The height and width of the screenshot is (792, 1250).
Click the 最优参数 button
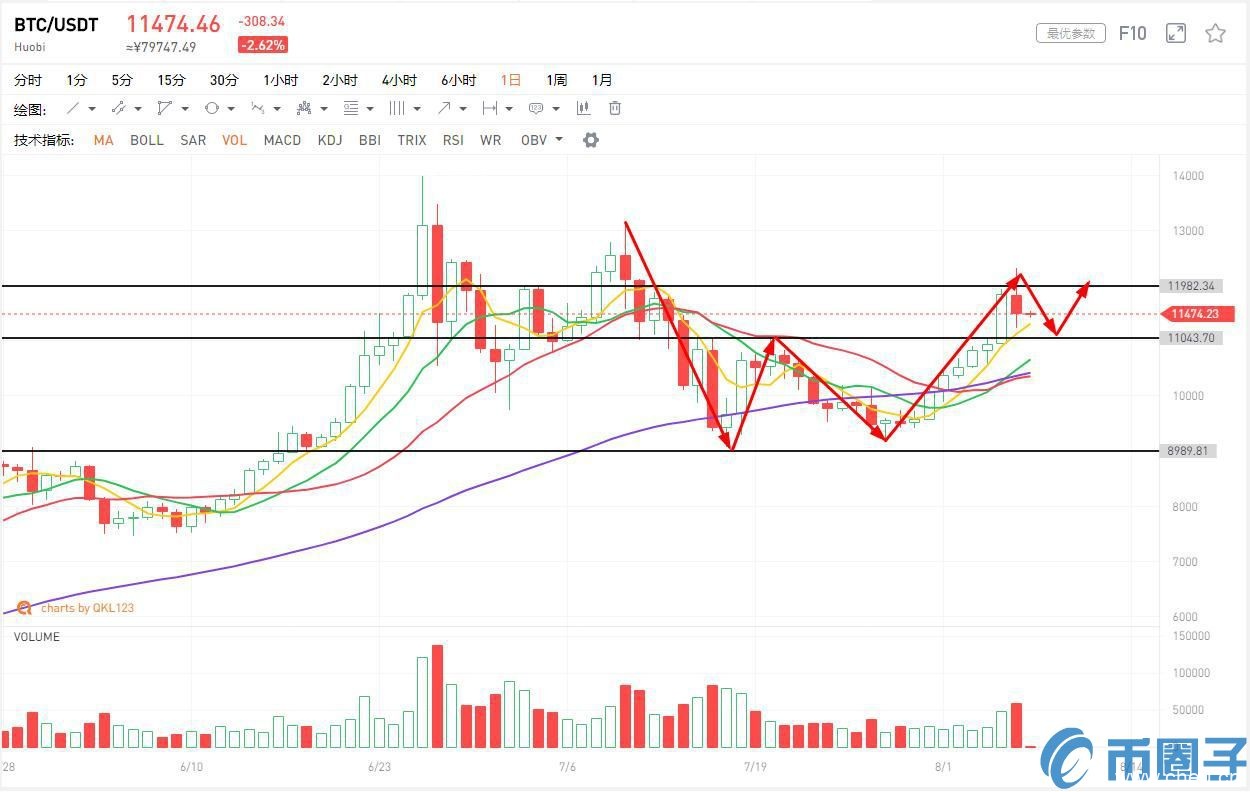click(x=1070, y=33)
